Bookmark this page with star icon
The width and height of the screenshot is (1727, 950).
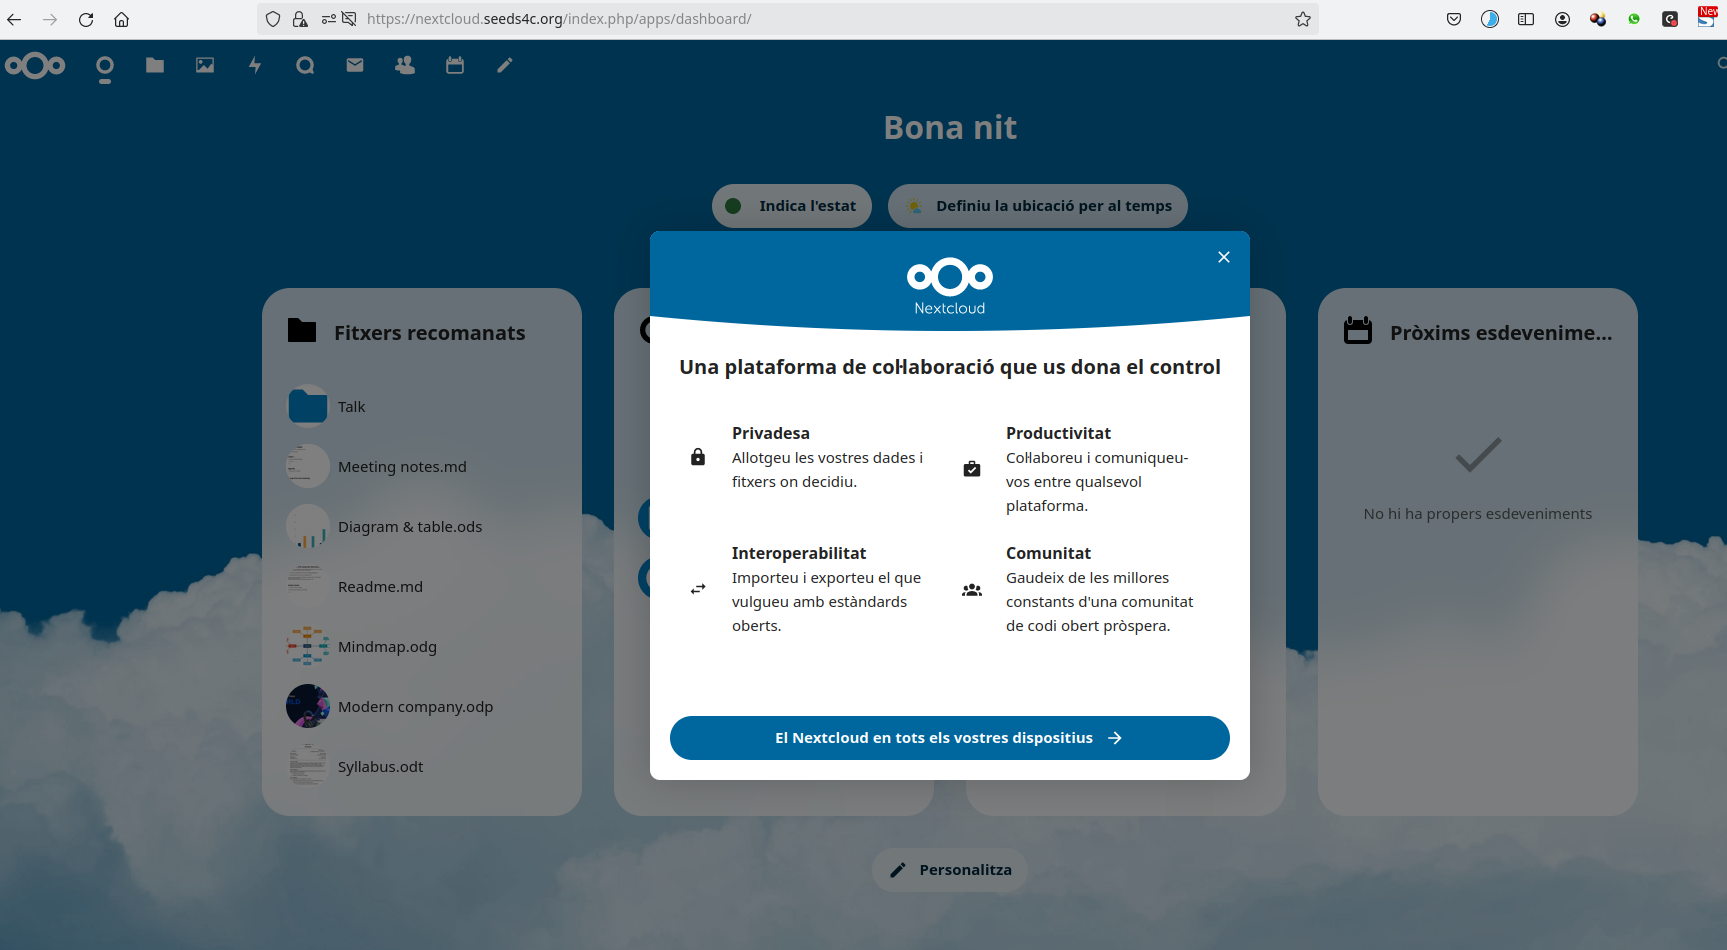[x=1302, y=19]
